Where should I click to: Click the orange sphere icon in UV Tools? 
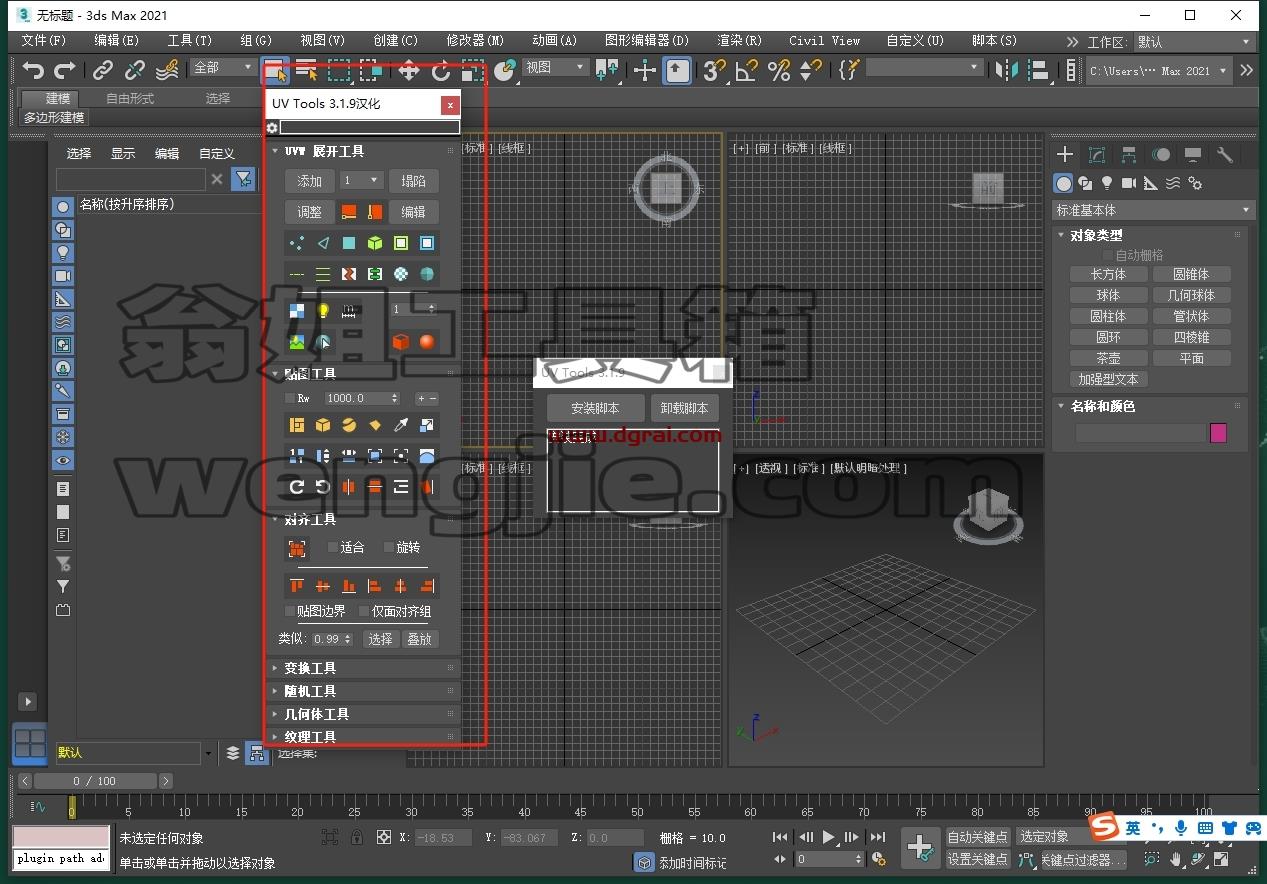click(x=427, y=342)
